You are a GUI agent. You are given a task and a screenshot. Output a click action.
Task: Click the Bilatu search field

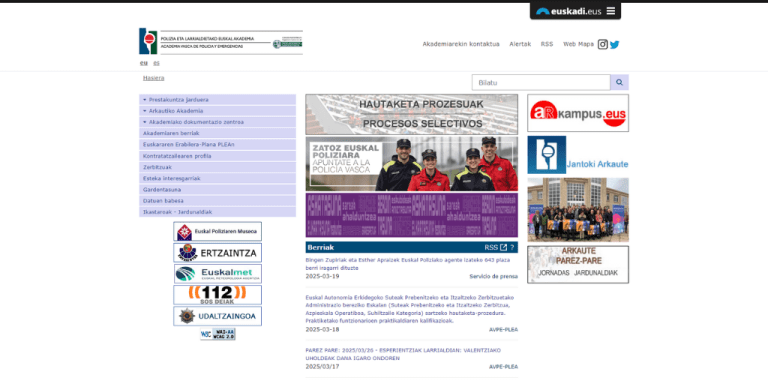(541, 82)
